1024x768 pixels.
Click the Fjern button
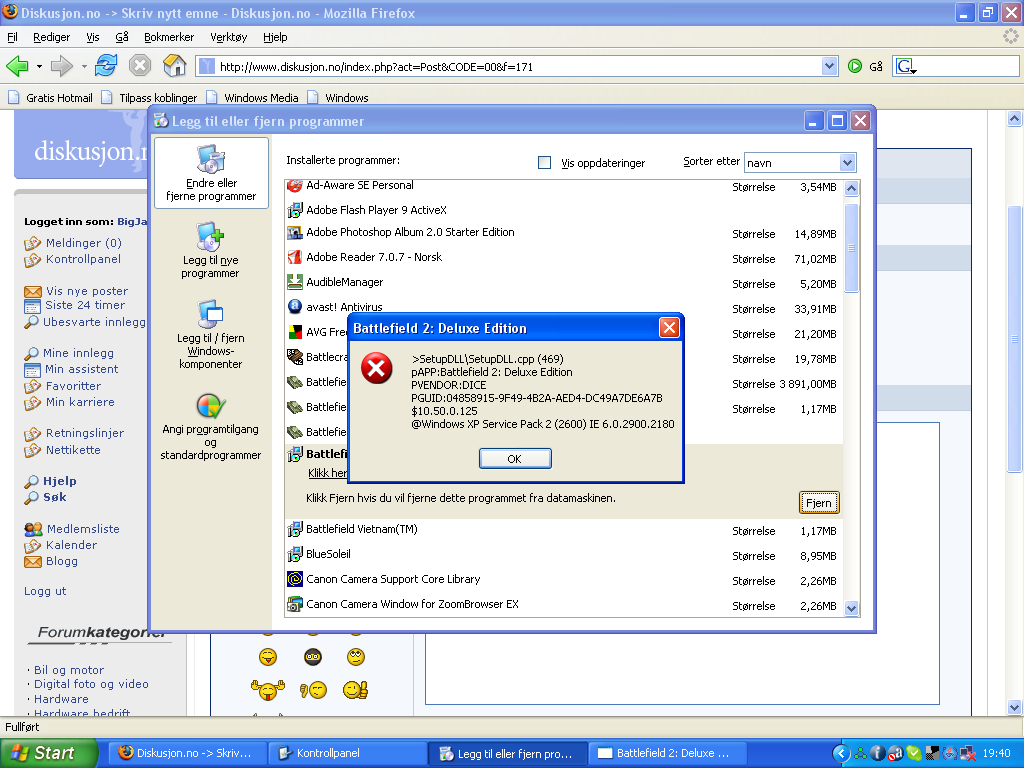(818, 503)
